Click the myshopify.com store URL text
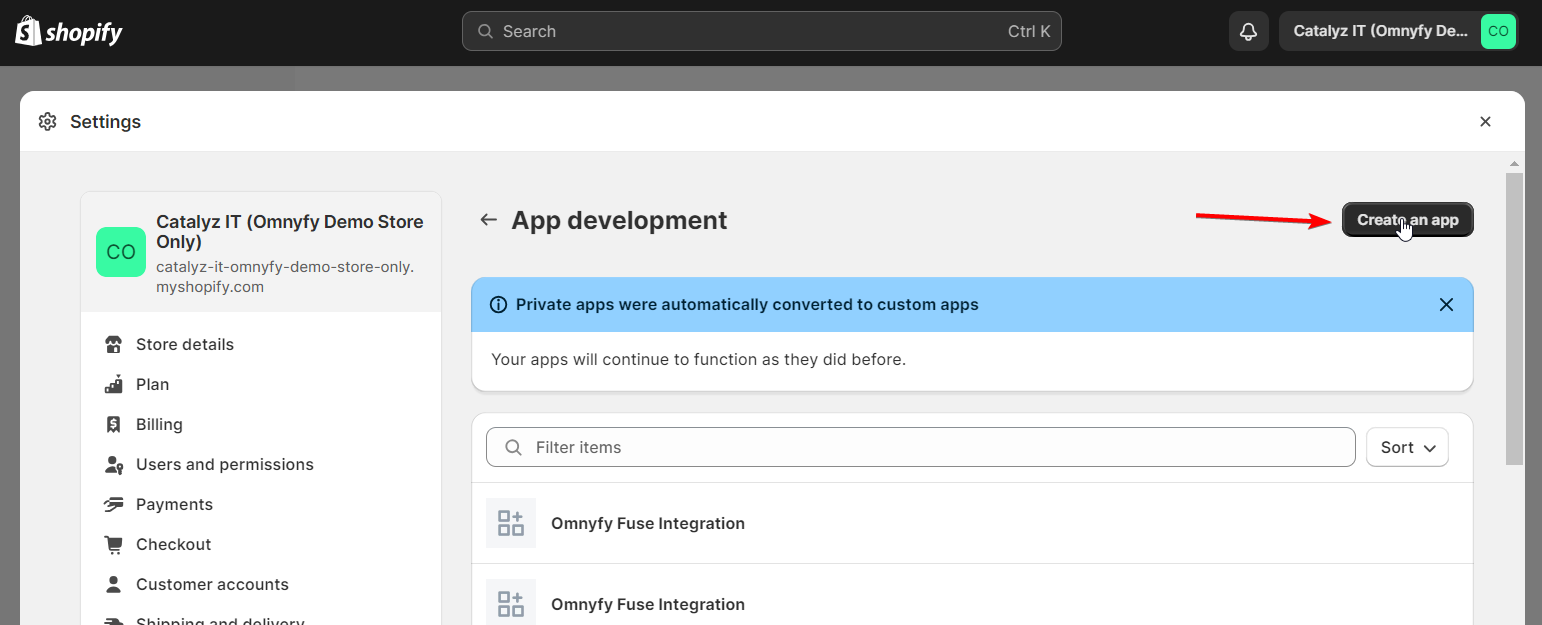Image resolution: width=1542 pixels, height=625 pixels. 285,277
